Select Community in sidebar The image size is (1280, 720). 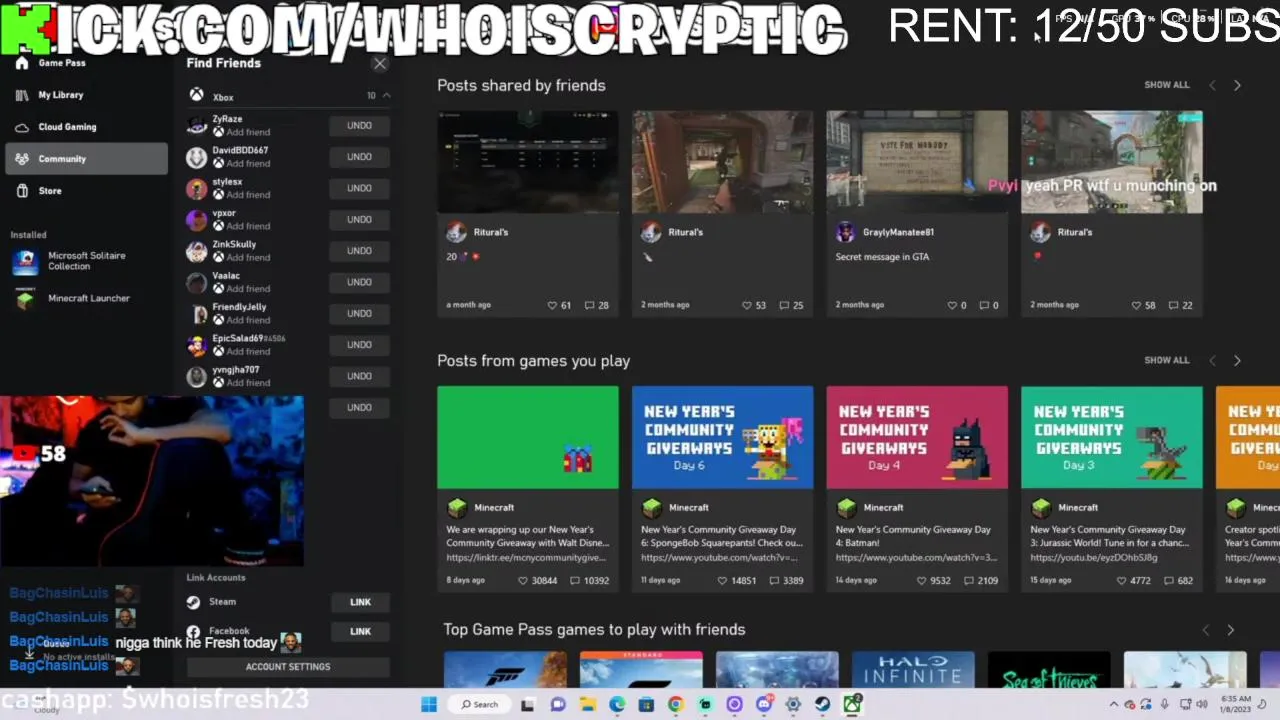coord(86,159)
